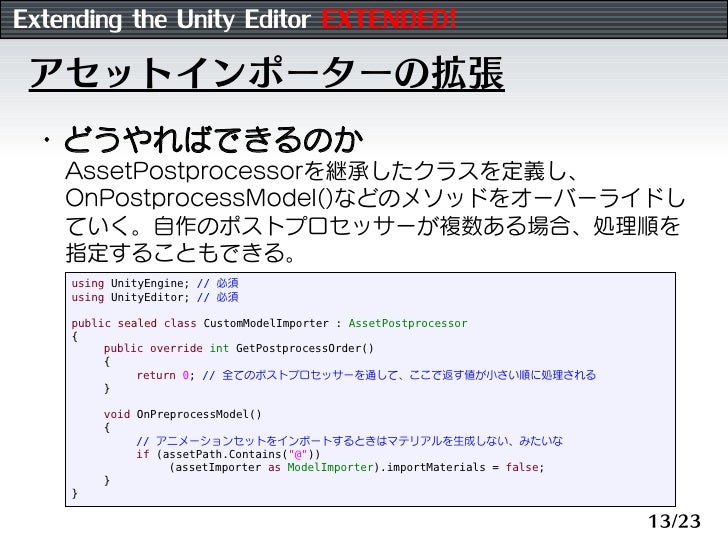Click the 'if (assetPath.Contains("@"))' line

(x=228, y=454)
